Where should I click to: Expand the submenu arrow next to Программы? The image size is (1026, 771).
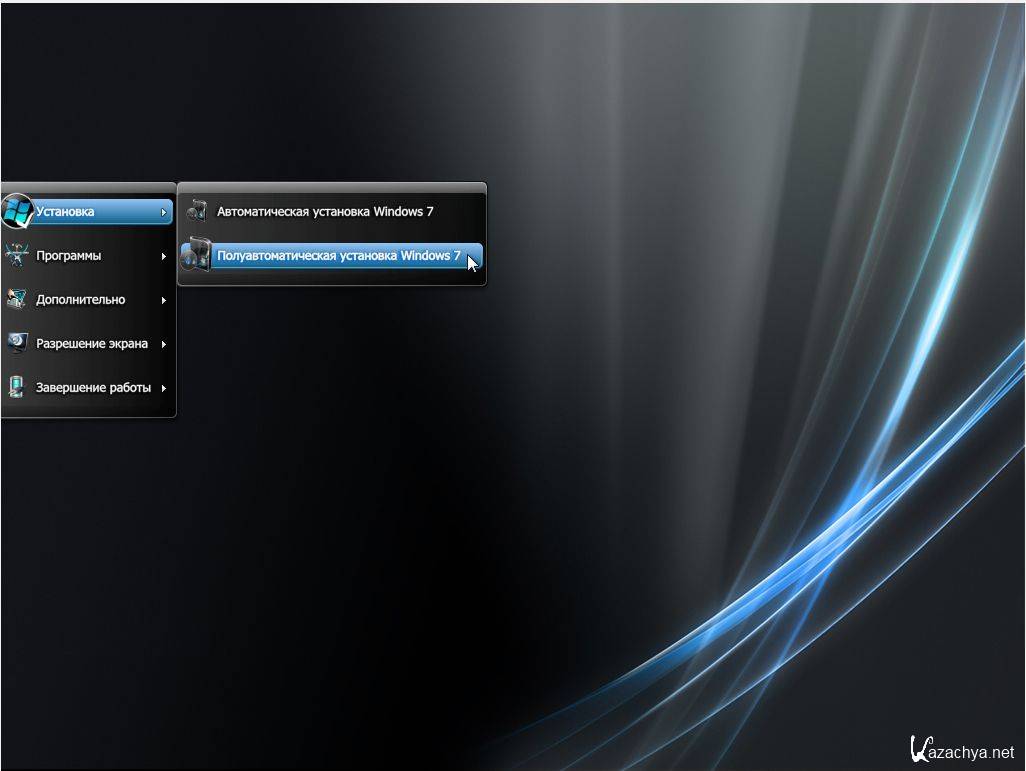[x=164, y=257]
